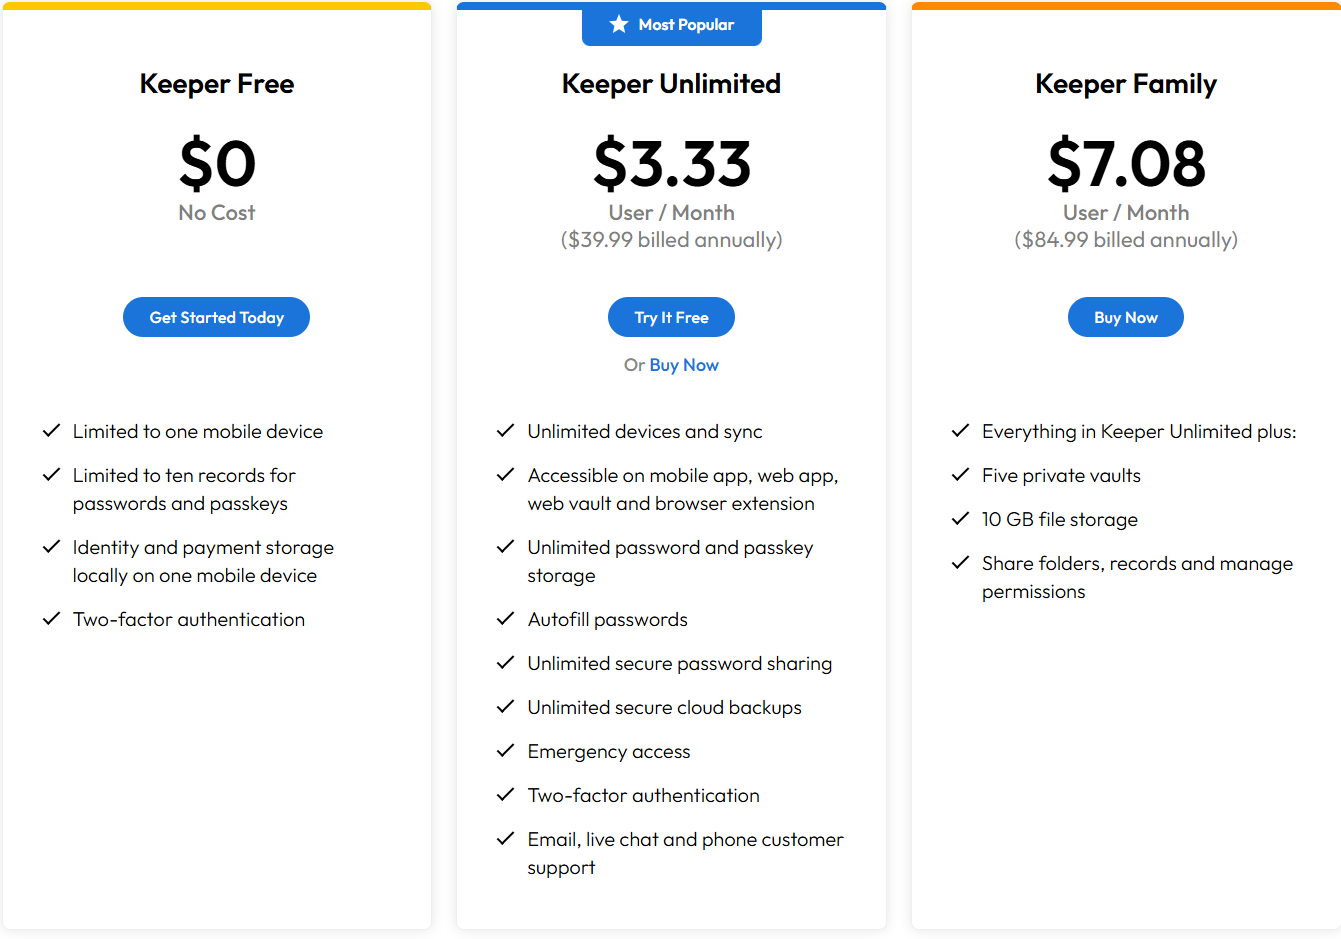Screen dimensions: 1341x939
Task: Click checkmark beside Unlimited secure cloud backups
Action: [506, 707]
